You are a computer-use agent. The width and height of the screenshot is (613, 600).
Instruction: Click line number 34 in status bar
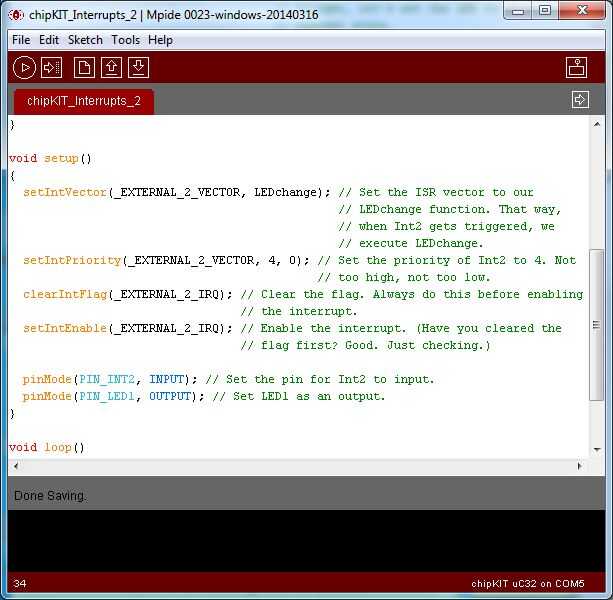(20, 584)
